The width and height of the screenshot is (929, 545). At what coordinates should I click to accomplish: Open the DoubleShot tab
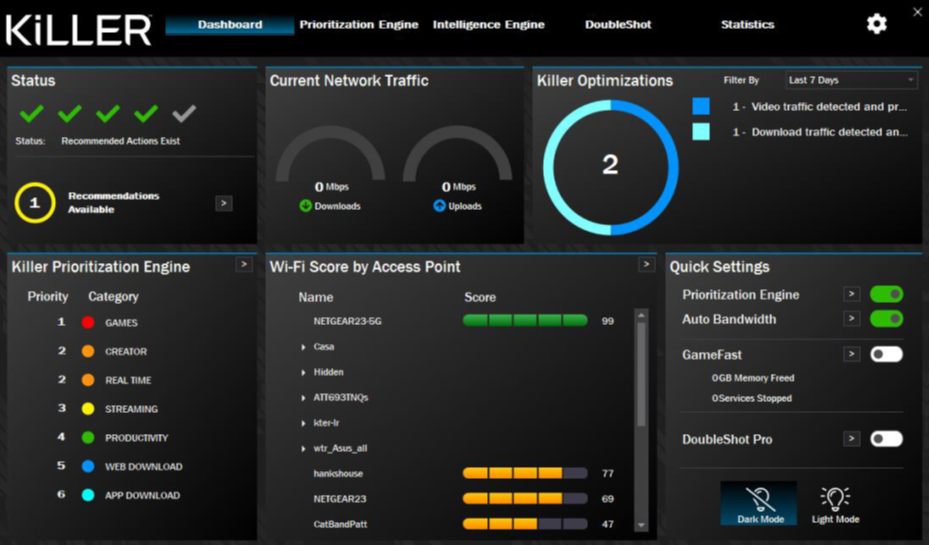[x=618, y=25]
